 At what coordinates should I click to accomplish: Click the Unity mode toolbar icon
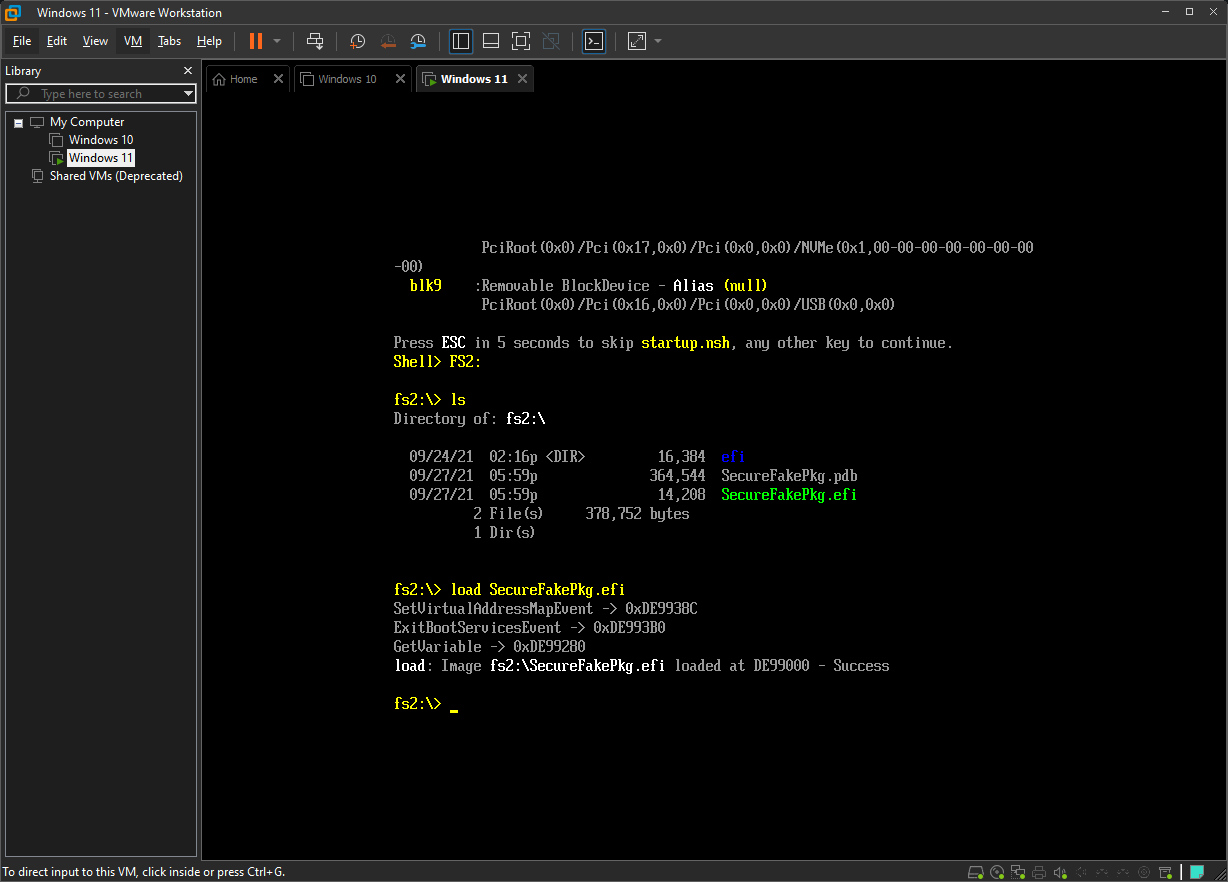tap(551, 41)
